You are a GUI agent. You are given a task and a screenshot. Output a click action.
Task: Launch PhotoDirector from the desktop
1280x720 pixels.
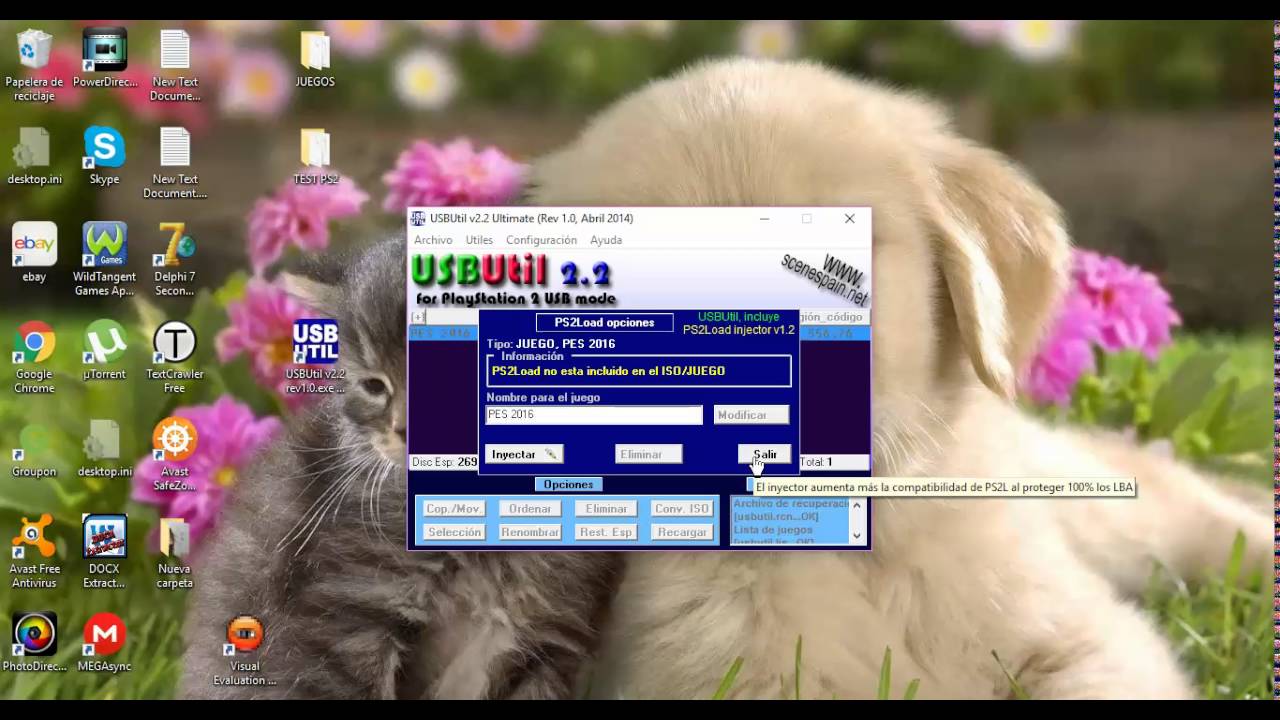[x=34, y=643]
